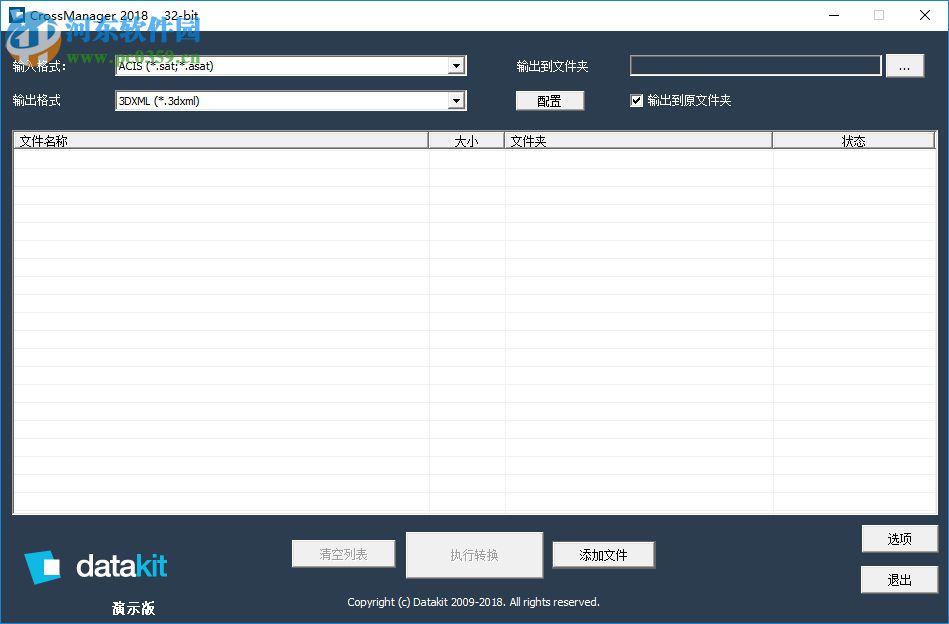Image resolution: width=949 pixels, height=624 pixels.
Task: Uncheck output to original folder option
Action: coord(636,100)
